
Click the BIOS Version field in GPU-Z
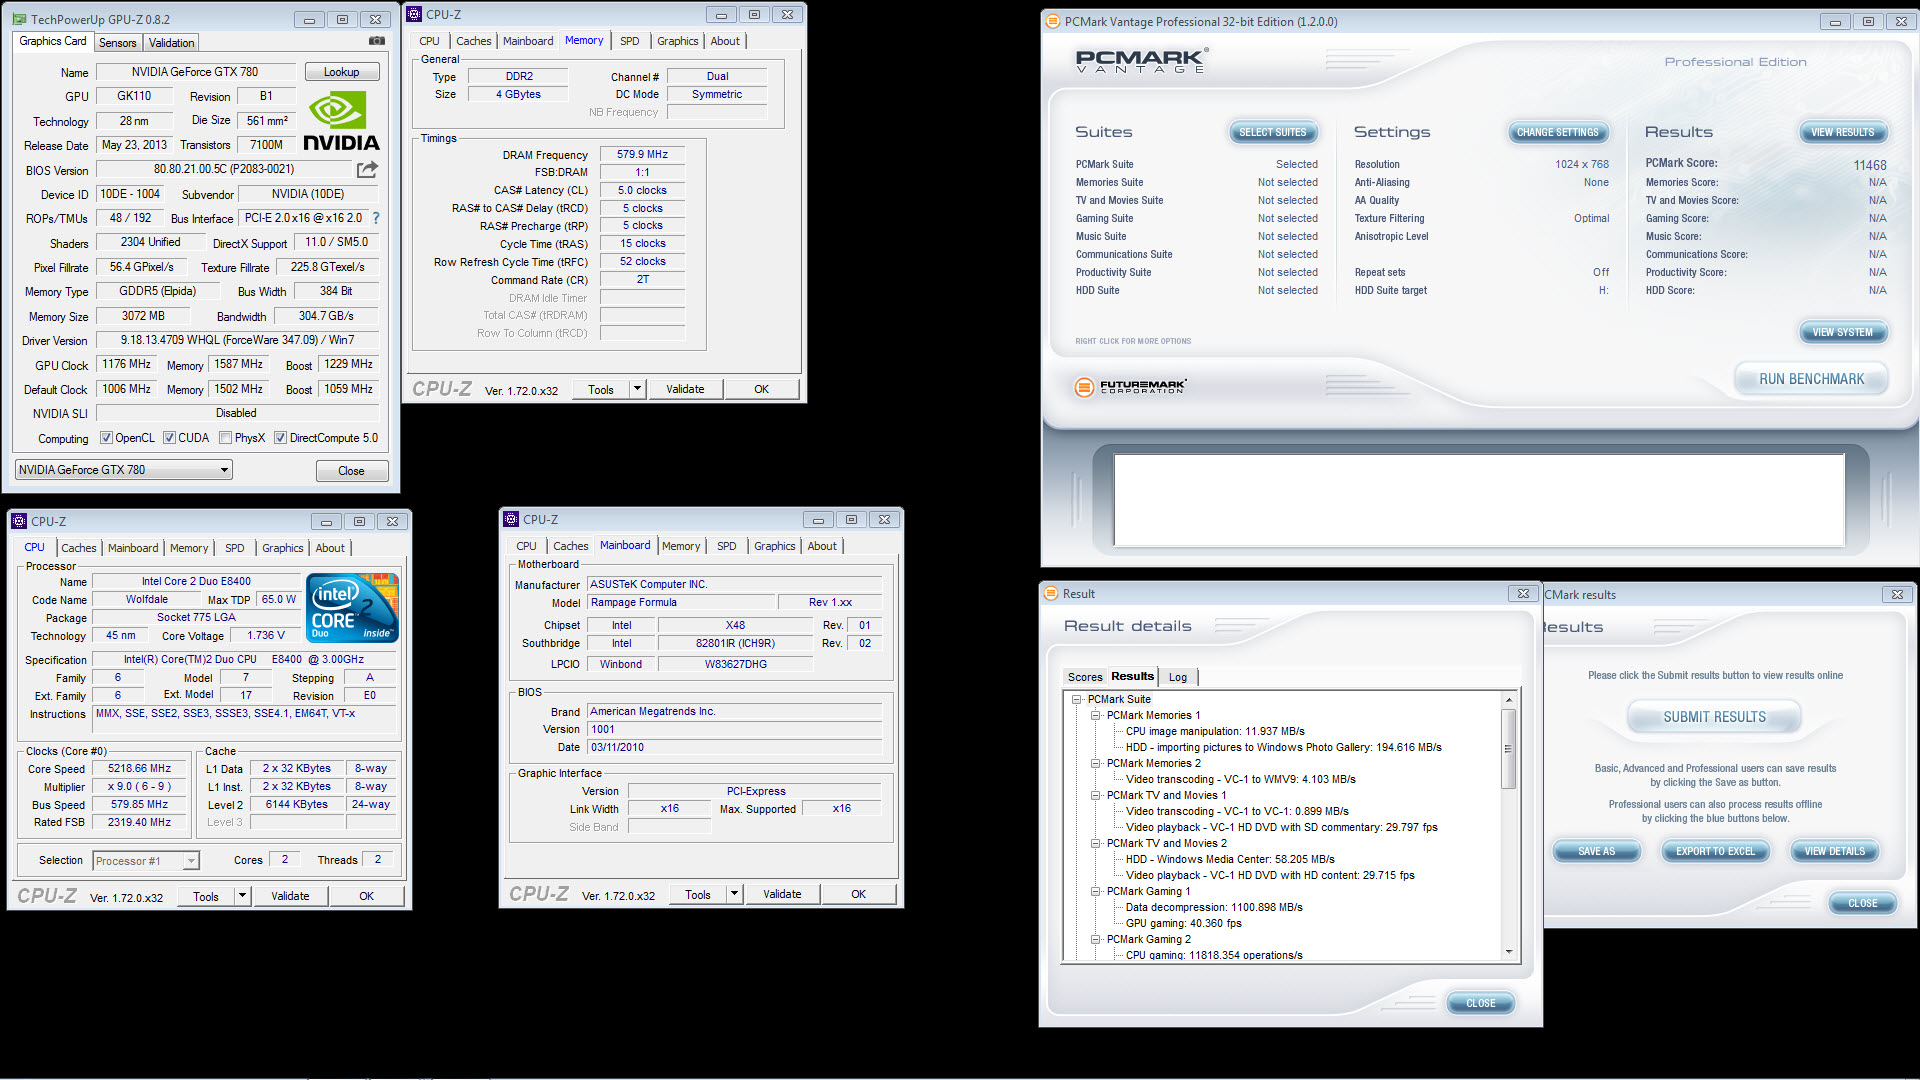(224, 169)
